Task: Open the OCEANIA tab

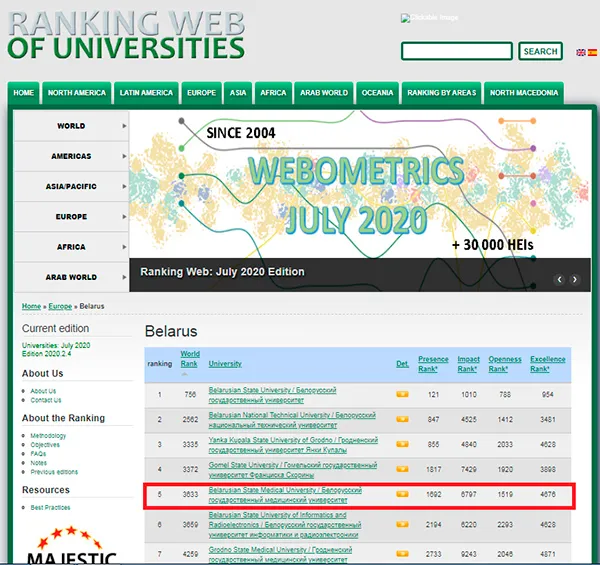Action: click(377, 93)
